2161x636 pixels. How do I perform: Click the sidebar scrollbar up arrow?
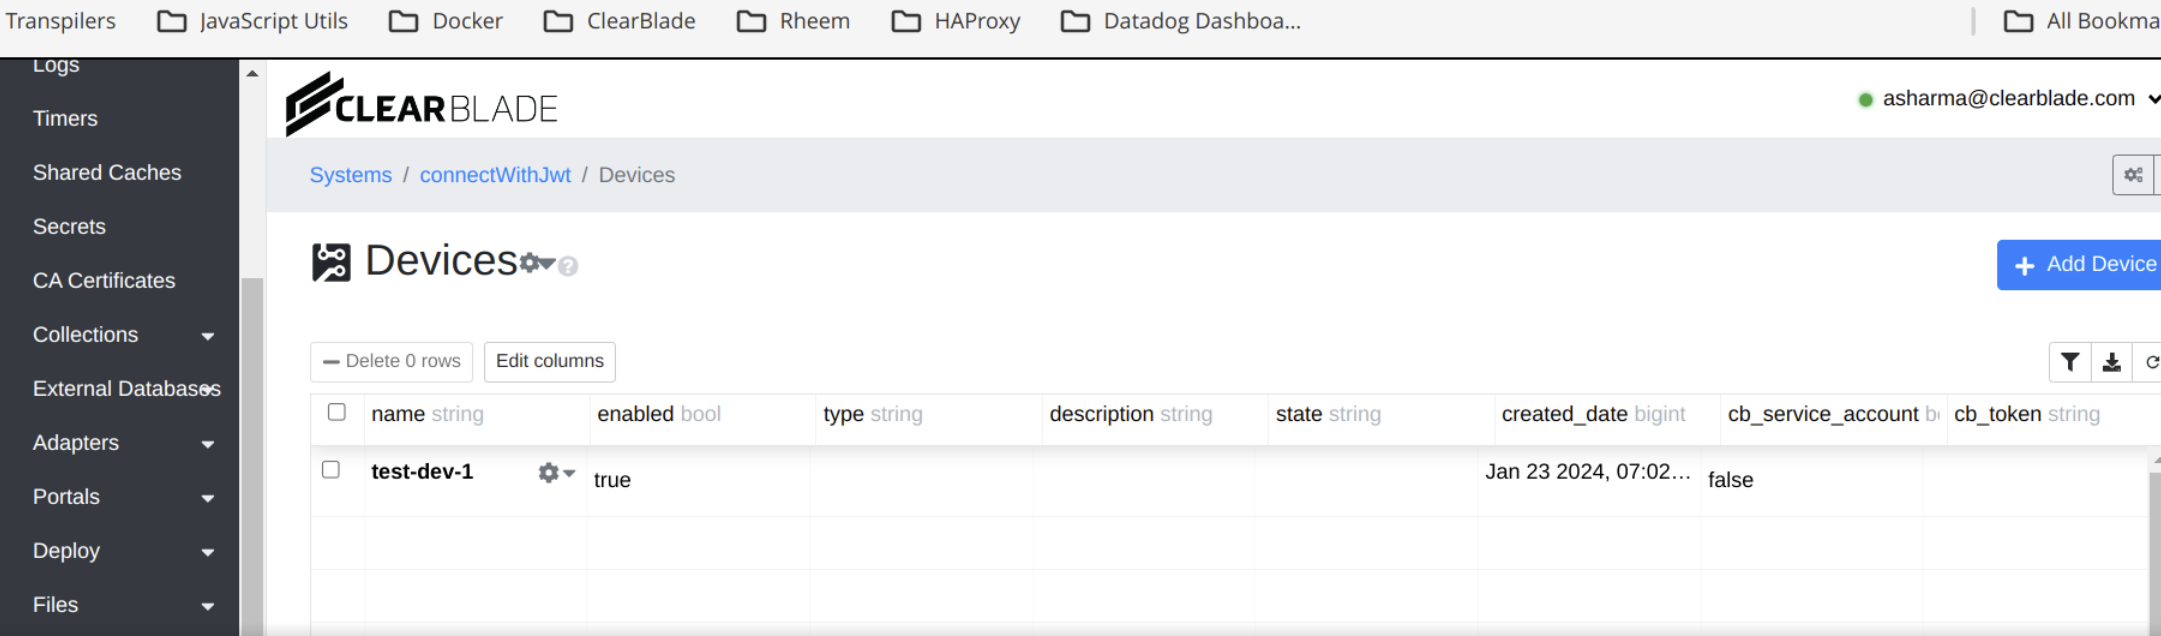point(252,74)
